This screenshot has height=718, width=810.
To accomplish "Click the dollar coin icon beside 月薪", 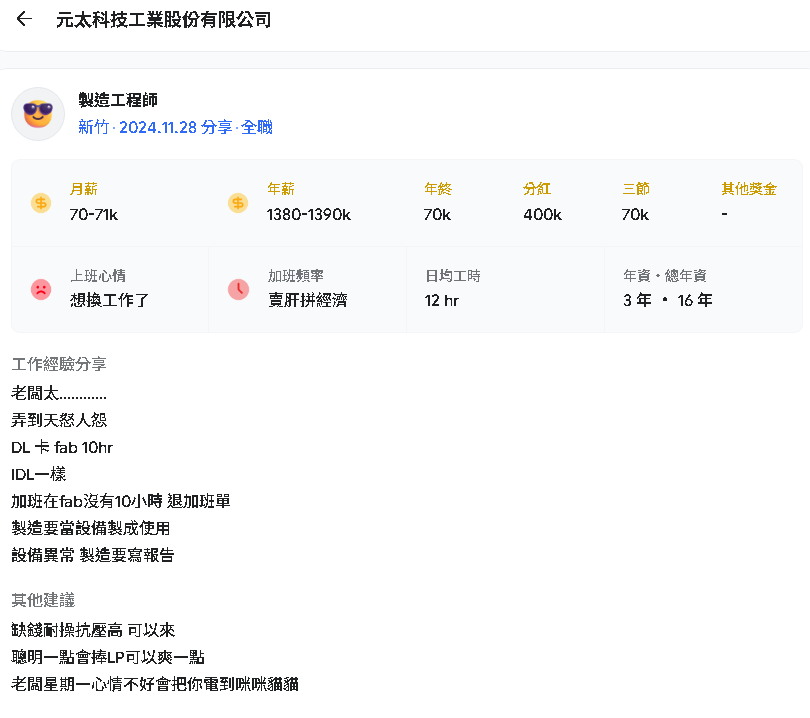I will [x=41, y=203].
